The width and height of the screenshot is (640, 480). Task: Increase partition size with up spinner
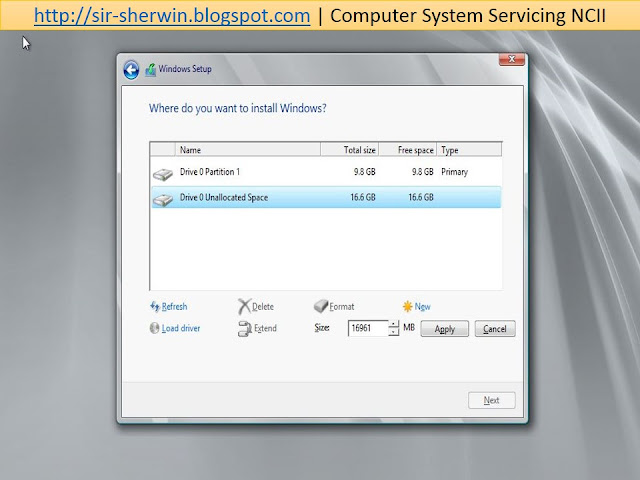pyautogui.click(x=393, y=324)
